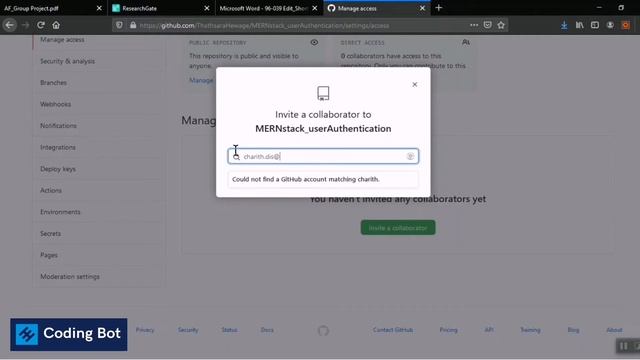Viewport: 640px width, 360px height.
Task: Open Branches settings
Action: click(53, 83)
